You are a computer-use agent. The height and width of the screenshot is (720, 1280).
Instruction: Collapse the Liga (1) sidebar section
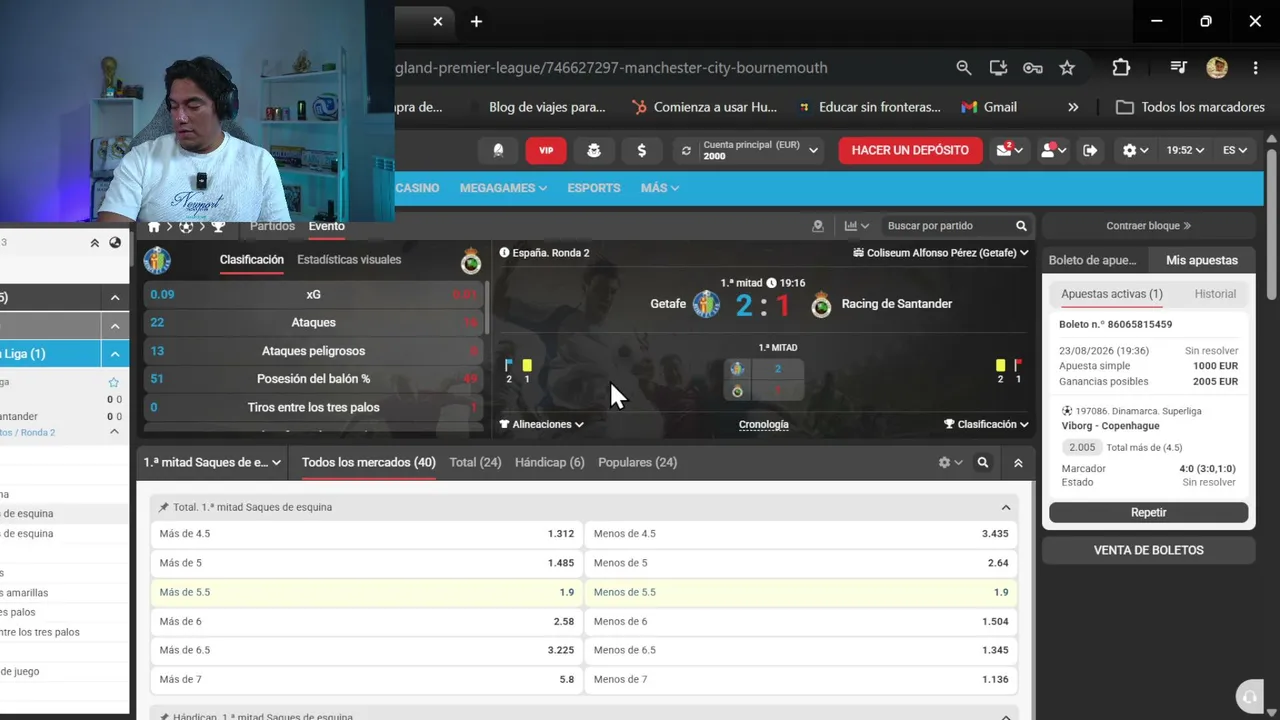tap(115, 354)
